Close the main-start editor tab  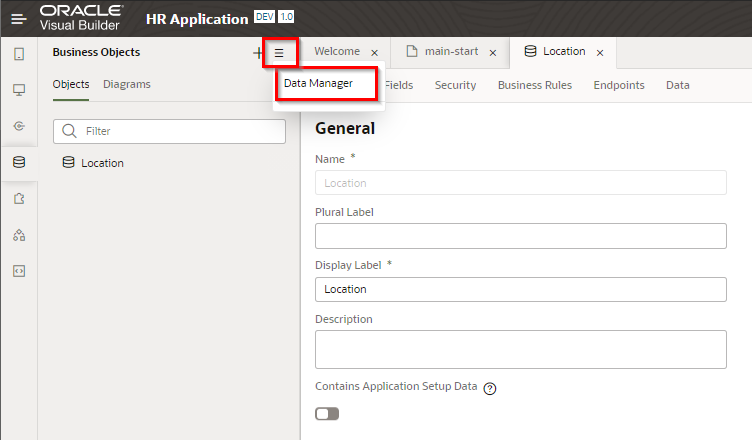[493, 53]
